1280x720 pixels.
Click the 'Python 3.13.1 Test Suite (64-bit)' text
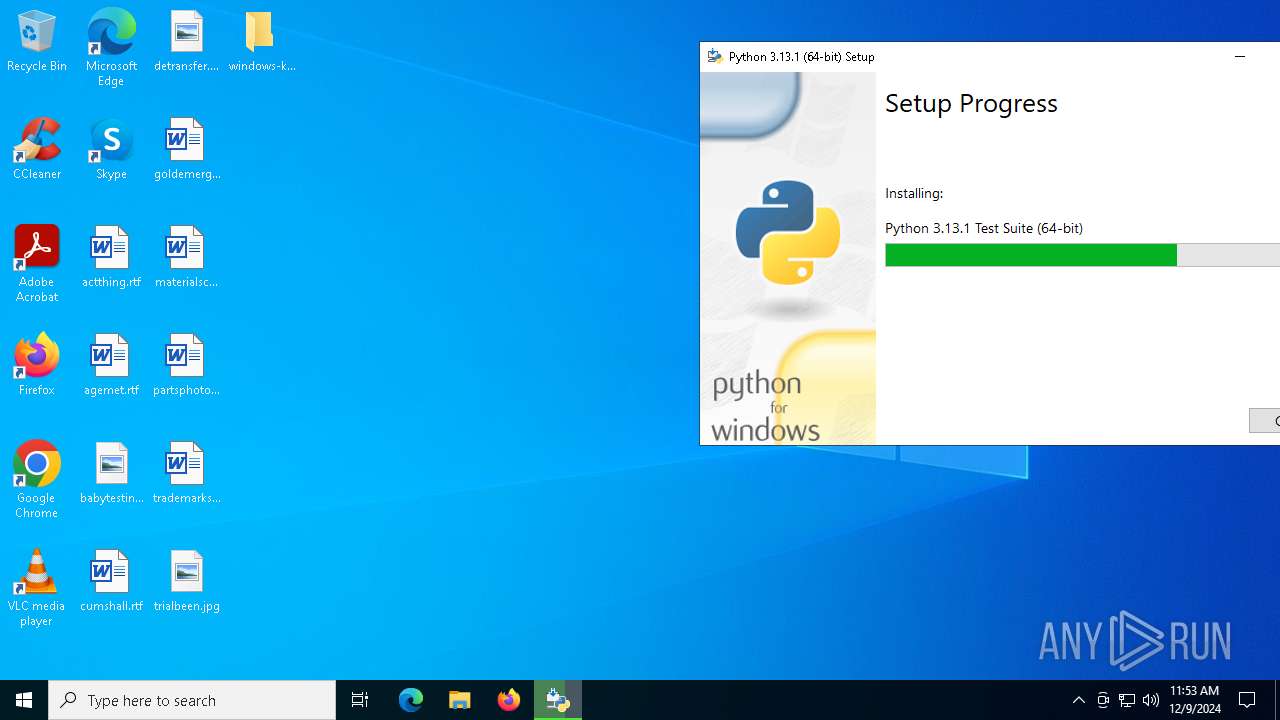984,228
